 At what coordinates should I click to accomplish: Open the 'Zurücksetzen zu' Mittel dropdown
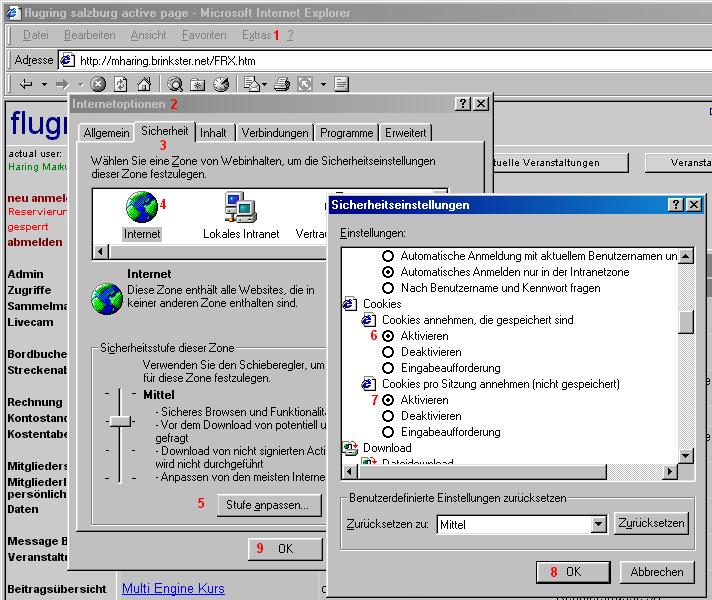tap(599, 524)
